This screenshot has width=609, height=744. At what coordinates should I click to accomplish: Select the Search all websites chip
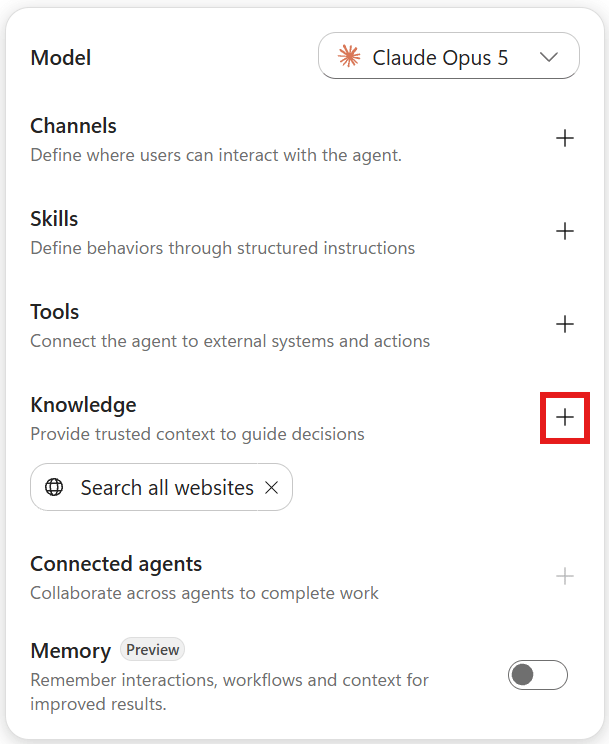coord(161,487)
